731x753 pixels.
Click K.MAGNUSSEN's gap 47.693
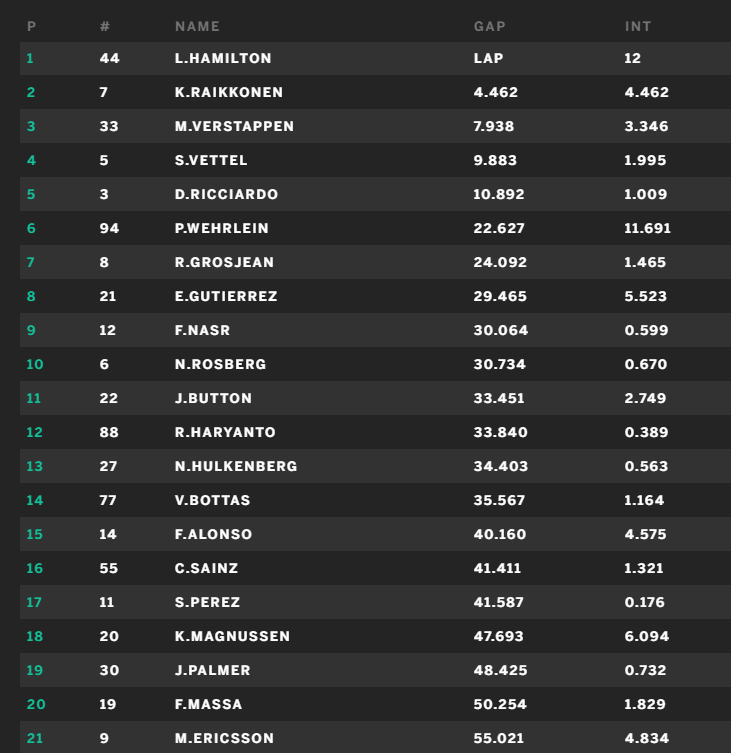pyautogui.click(x=498, y=636)
